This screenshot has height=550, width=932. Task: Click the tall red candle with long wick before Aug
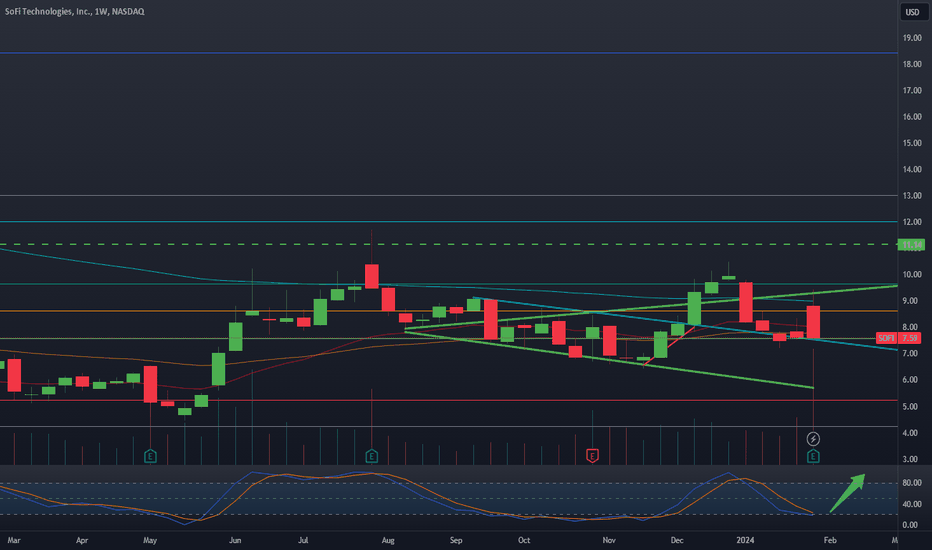pyautogui.click(x=372, y=276)
